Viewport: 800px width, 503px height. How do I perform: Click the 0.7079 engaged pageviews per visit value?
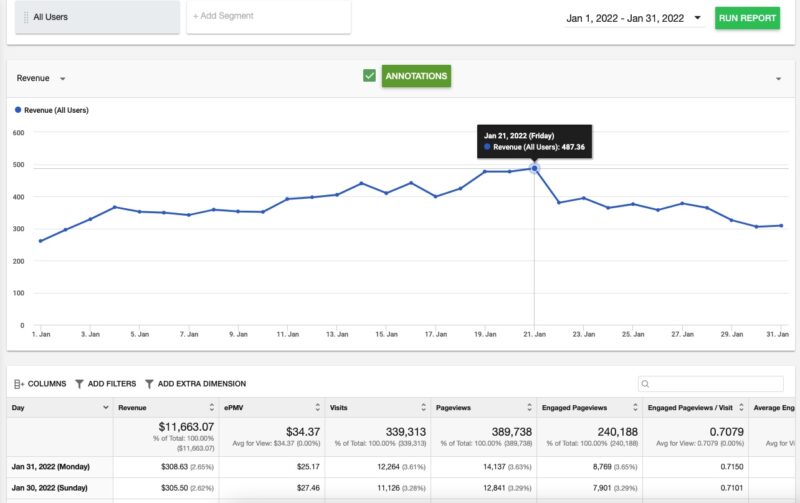tap(727, 432)
